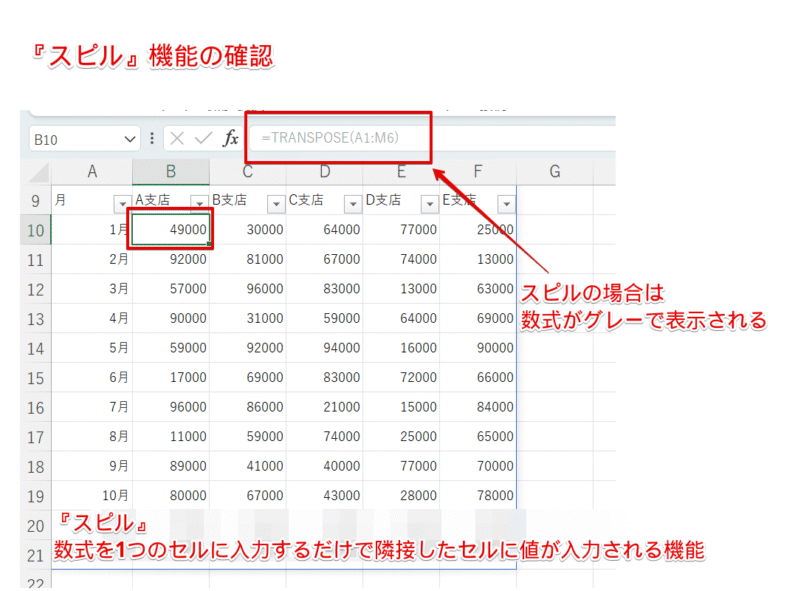Click cell with value 66000

[x=478, y=377]
